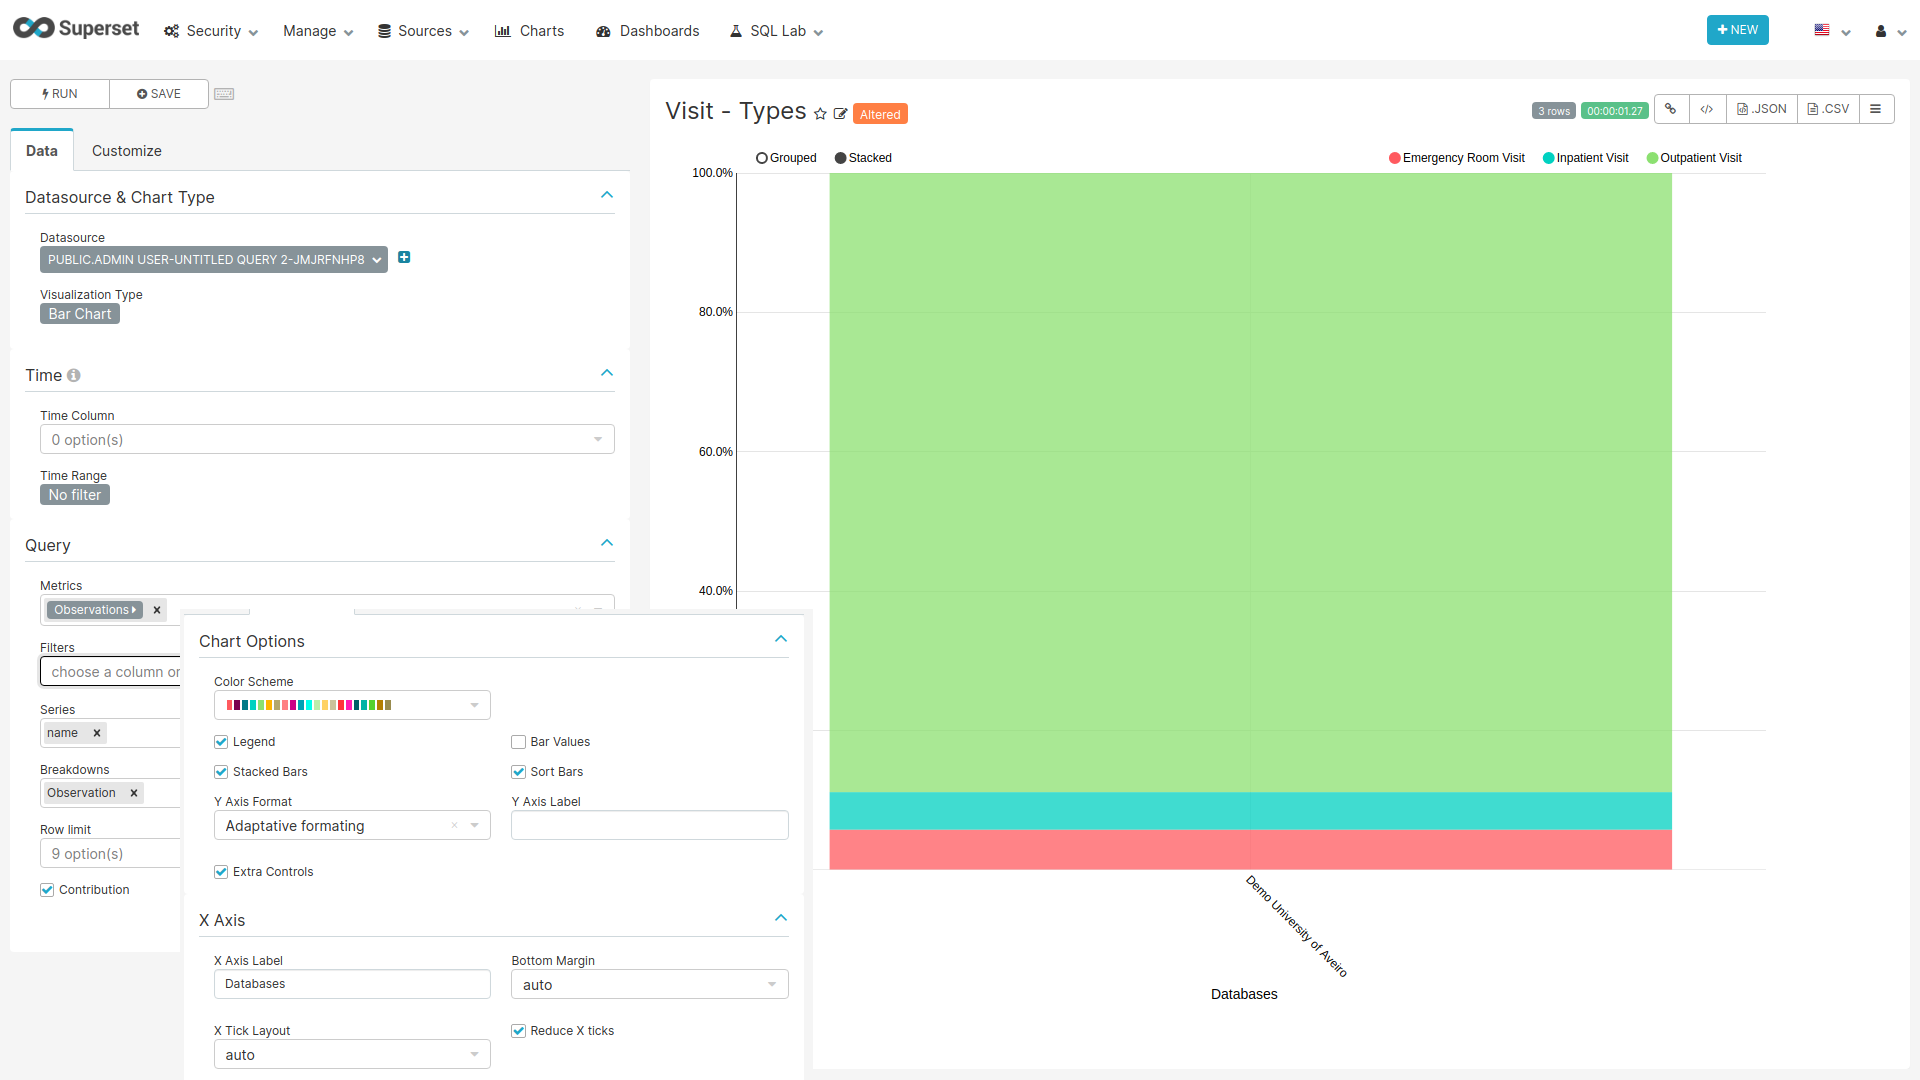Viewport: 1920px width, 1080px height.
Task: Collapse the Time section
Action: [x=607, y=373]
